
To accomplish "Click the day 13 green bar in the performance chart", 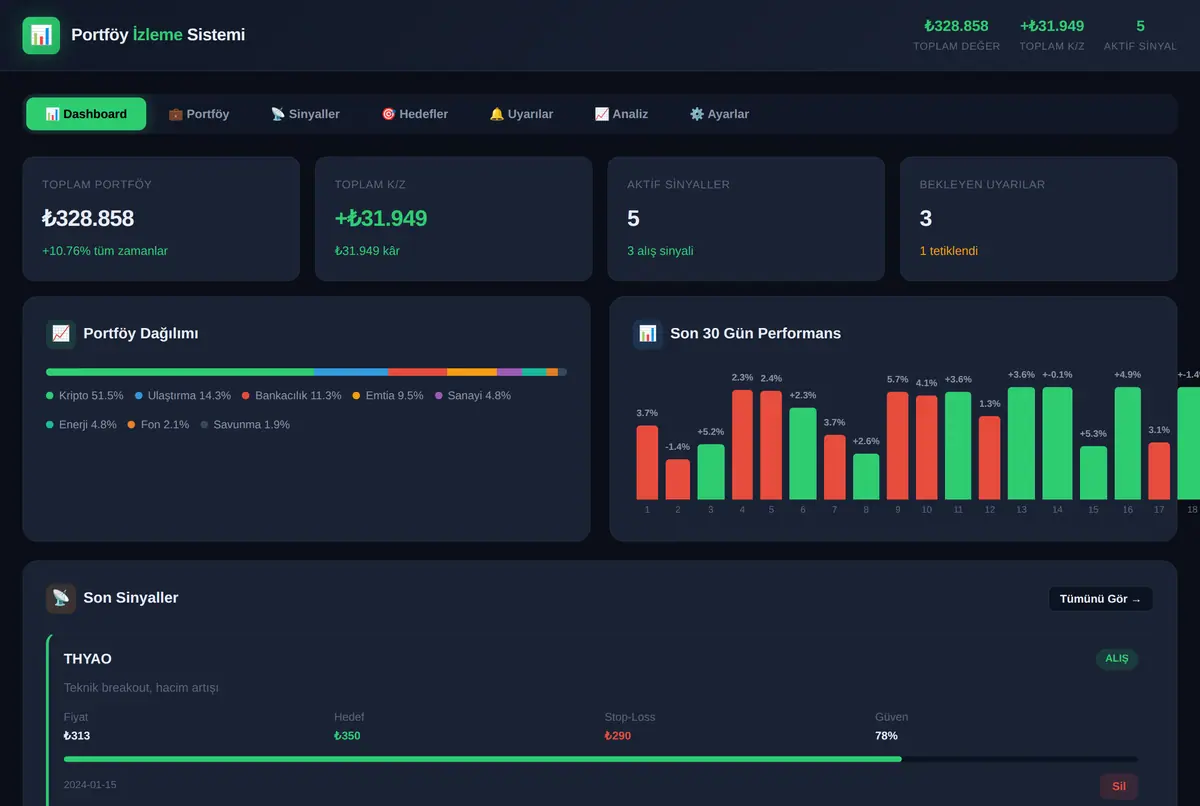I will click(x=1021, y=444).
